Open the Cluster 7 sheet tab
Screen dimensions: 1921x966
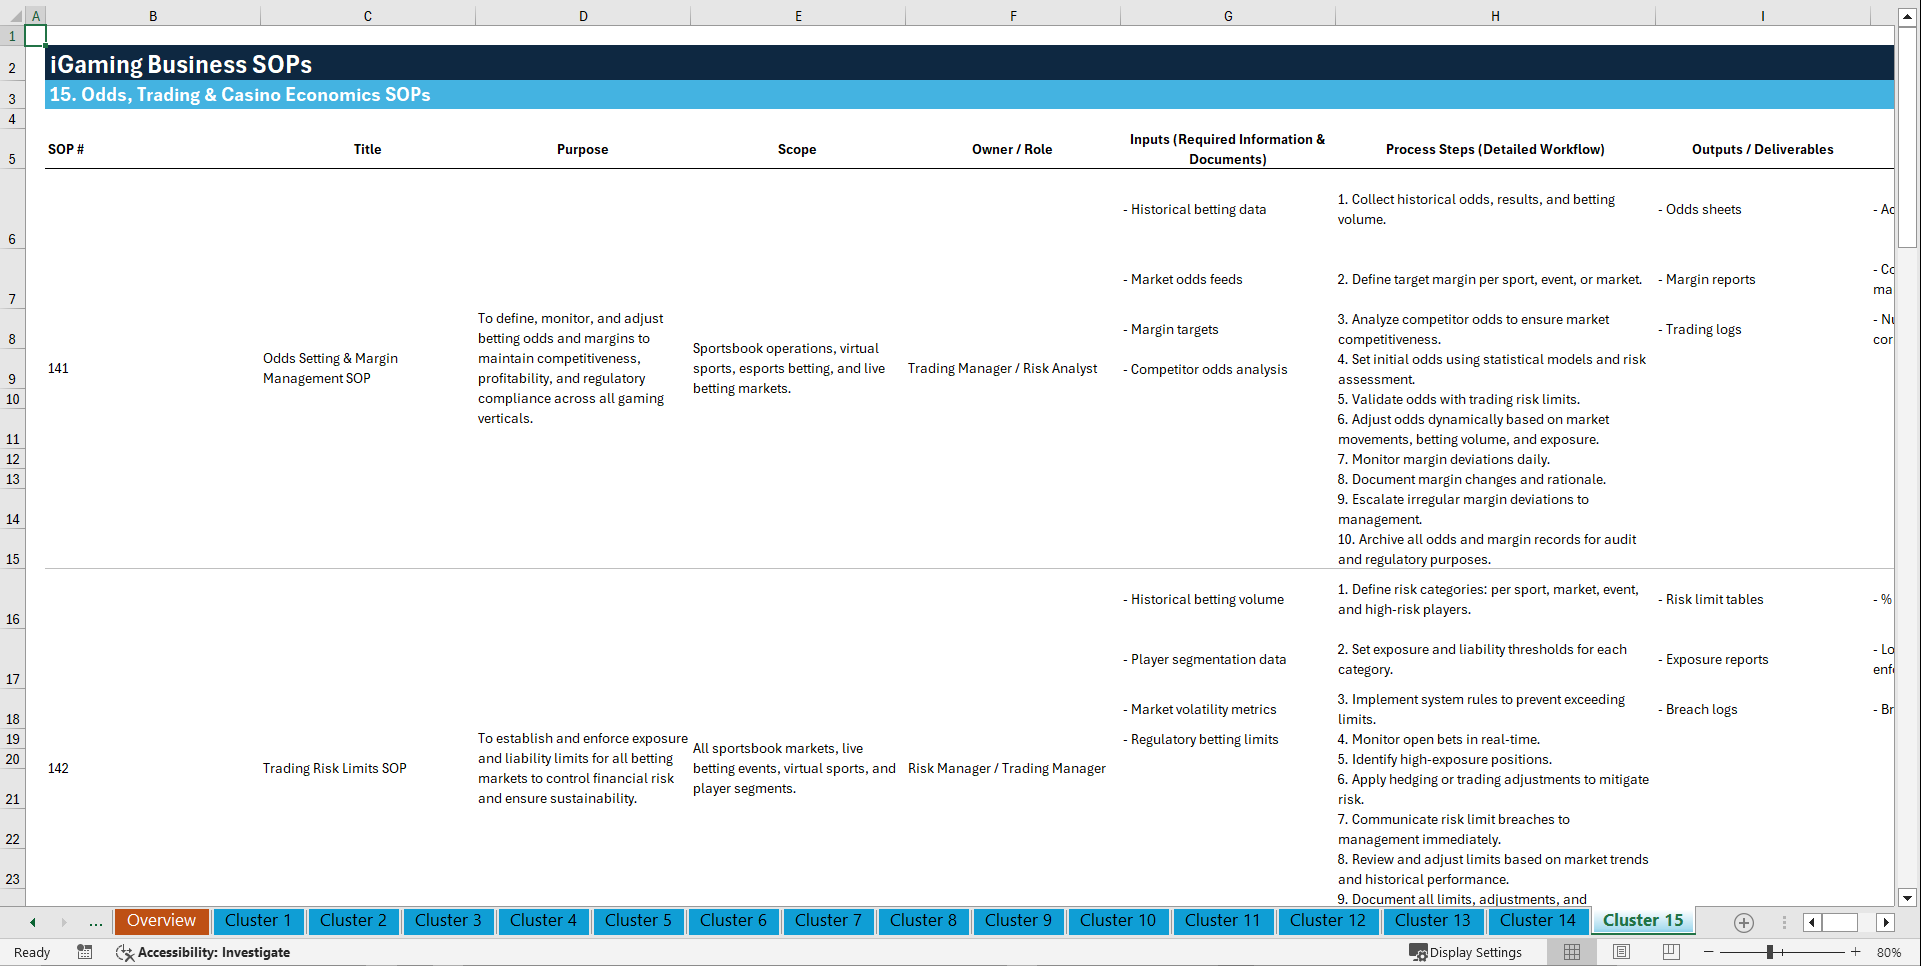click(828, 921)
